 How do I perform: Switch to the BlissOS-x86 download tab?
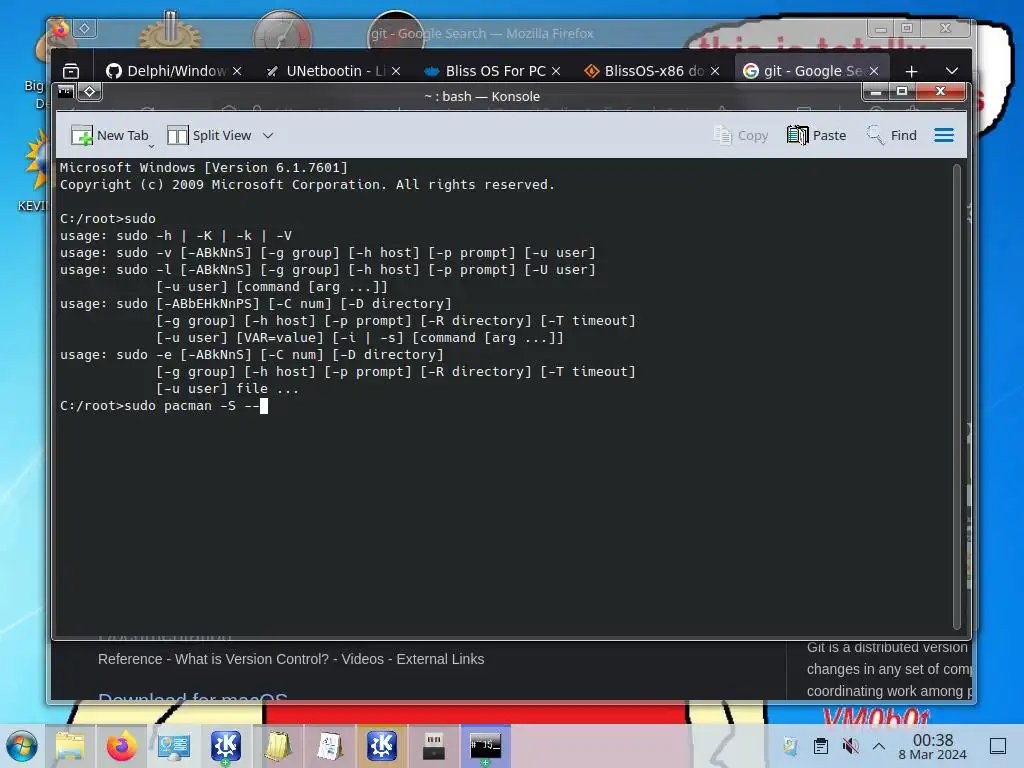[644, 71]
